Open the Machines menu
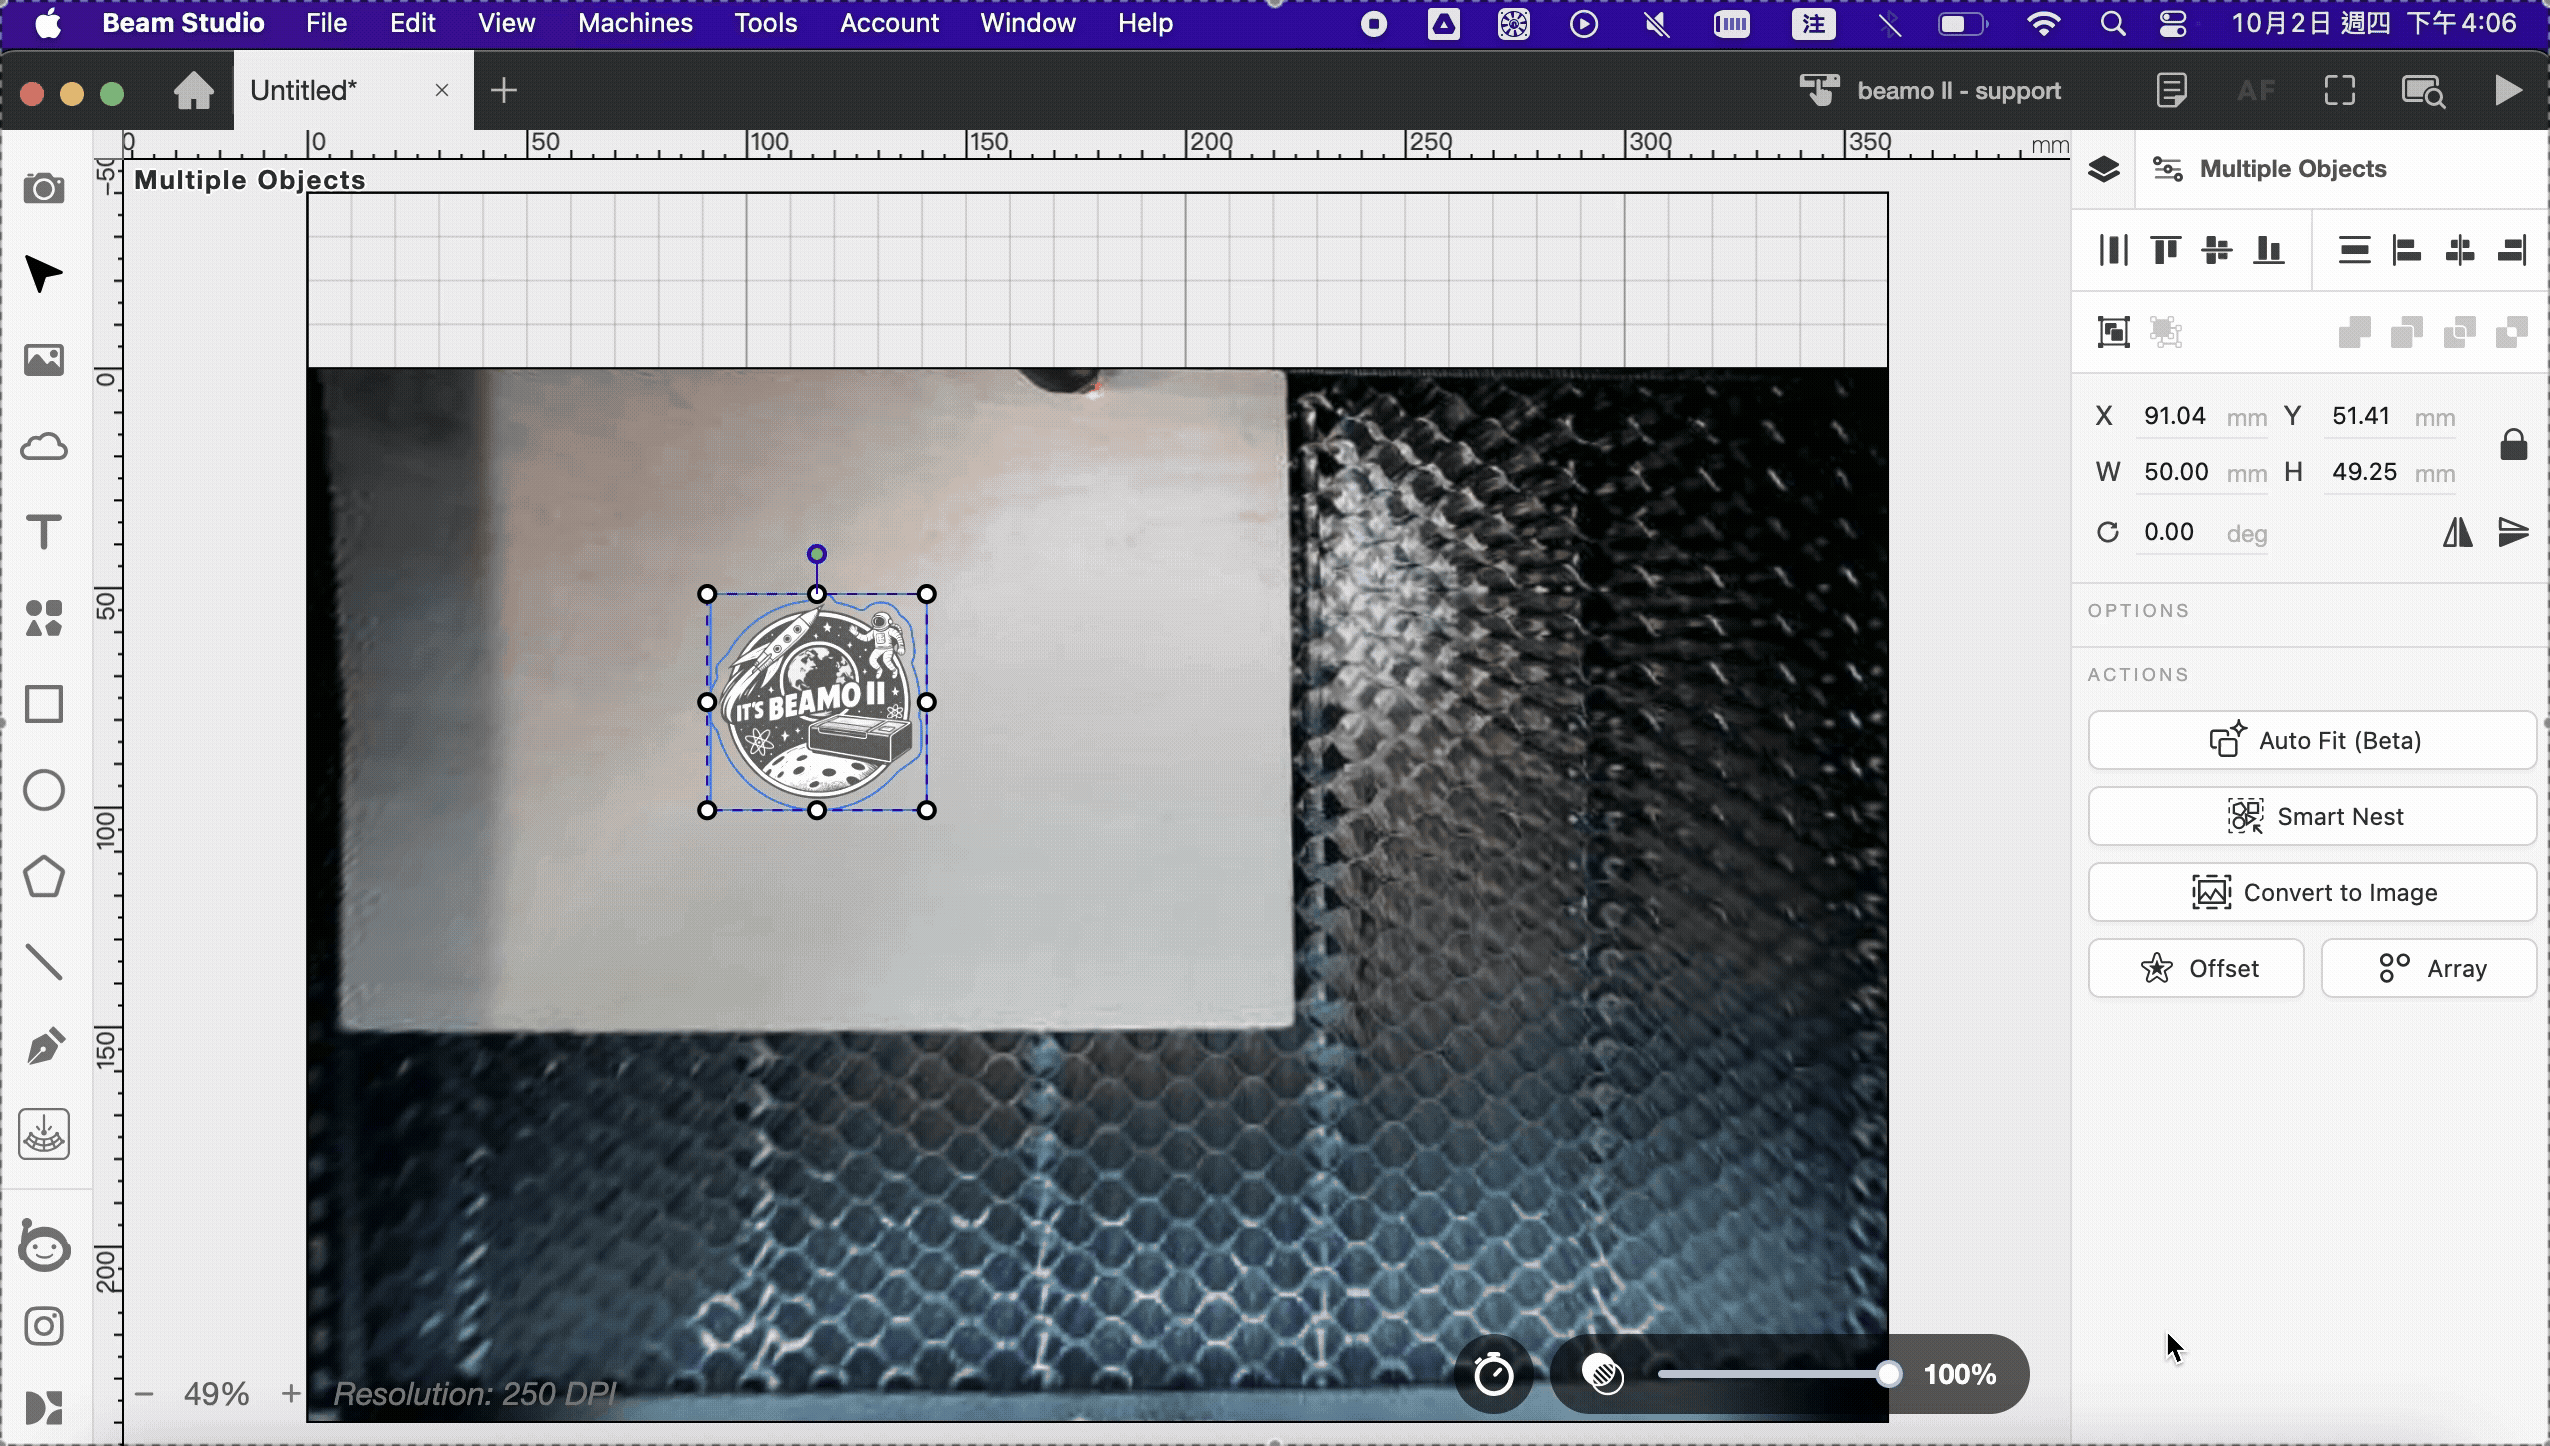Screen dimensions: 2550x1446 click(635, 23)
